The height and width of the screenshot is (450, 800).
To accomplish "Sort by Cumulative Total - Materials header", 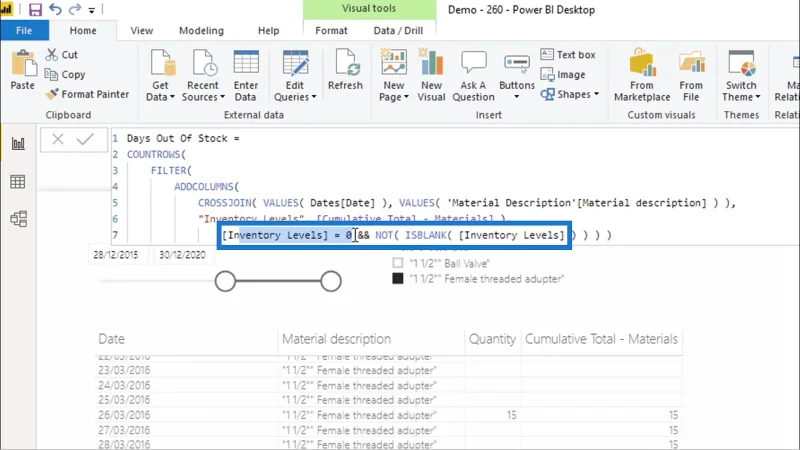I will coord(601,339).
